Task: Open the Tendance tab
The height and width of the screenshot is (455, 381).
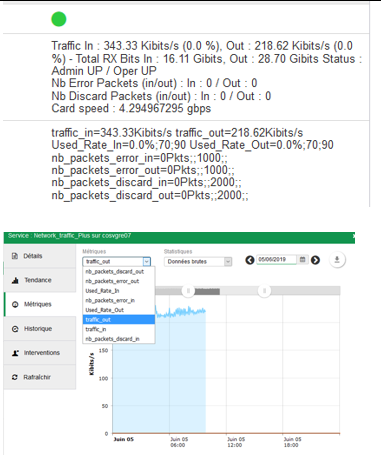Action: [x=40, y=280]
